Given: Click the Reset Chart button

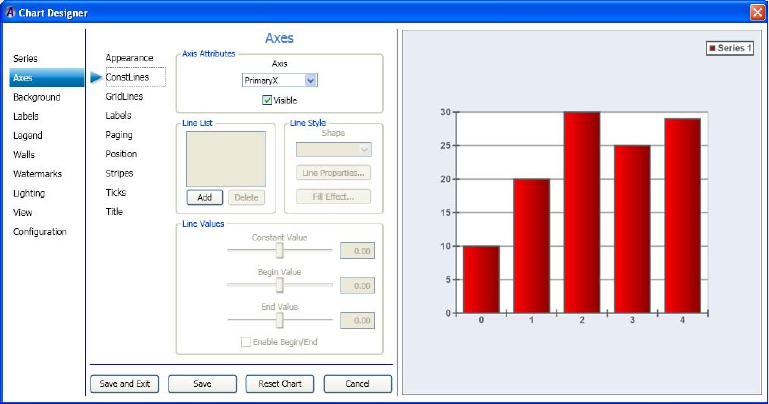Looking at the screenshot, I should click(280, 384).
